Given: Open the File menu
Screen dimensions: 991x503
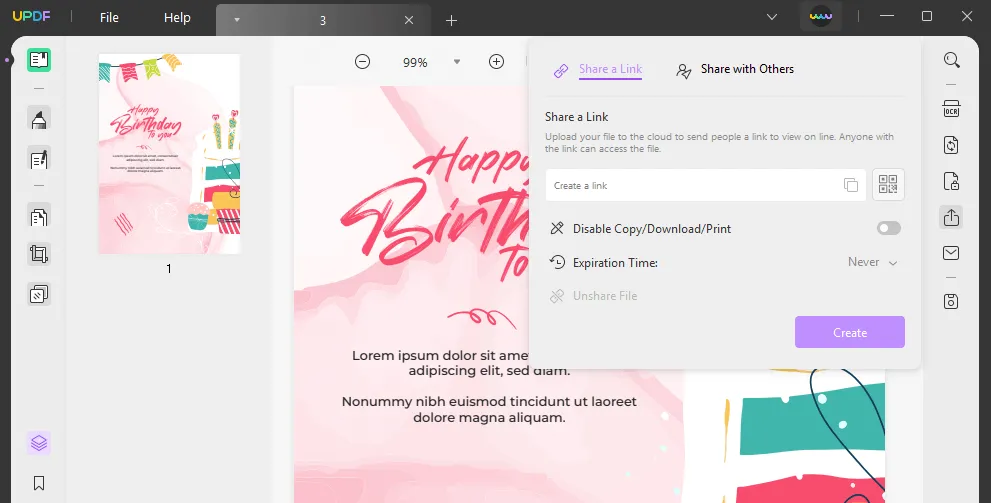Looking at the screenshot, I should click(109, 18).
